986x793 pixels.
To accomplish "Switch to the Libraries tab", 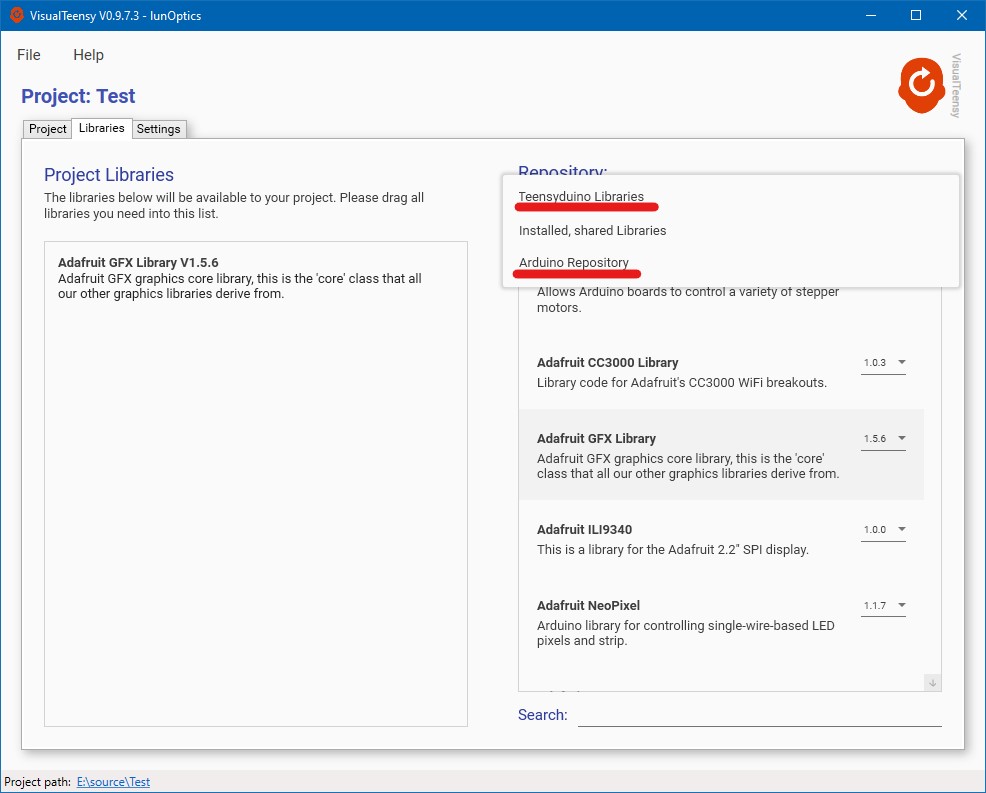I will tap(102, 128).
